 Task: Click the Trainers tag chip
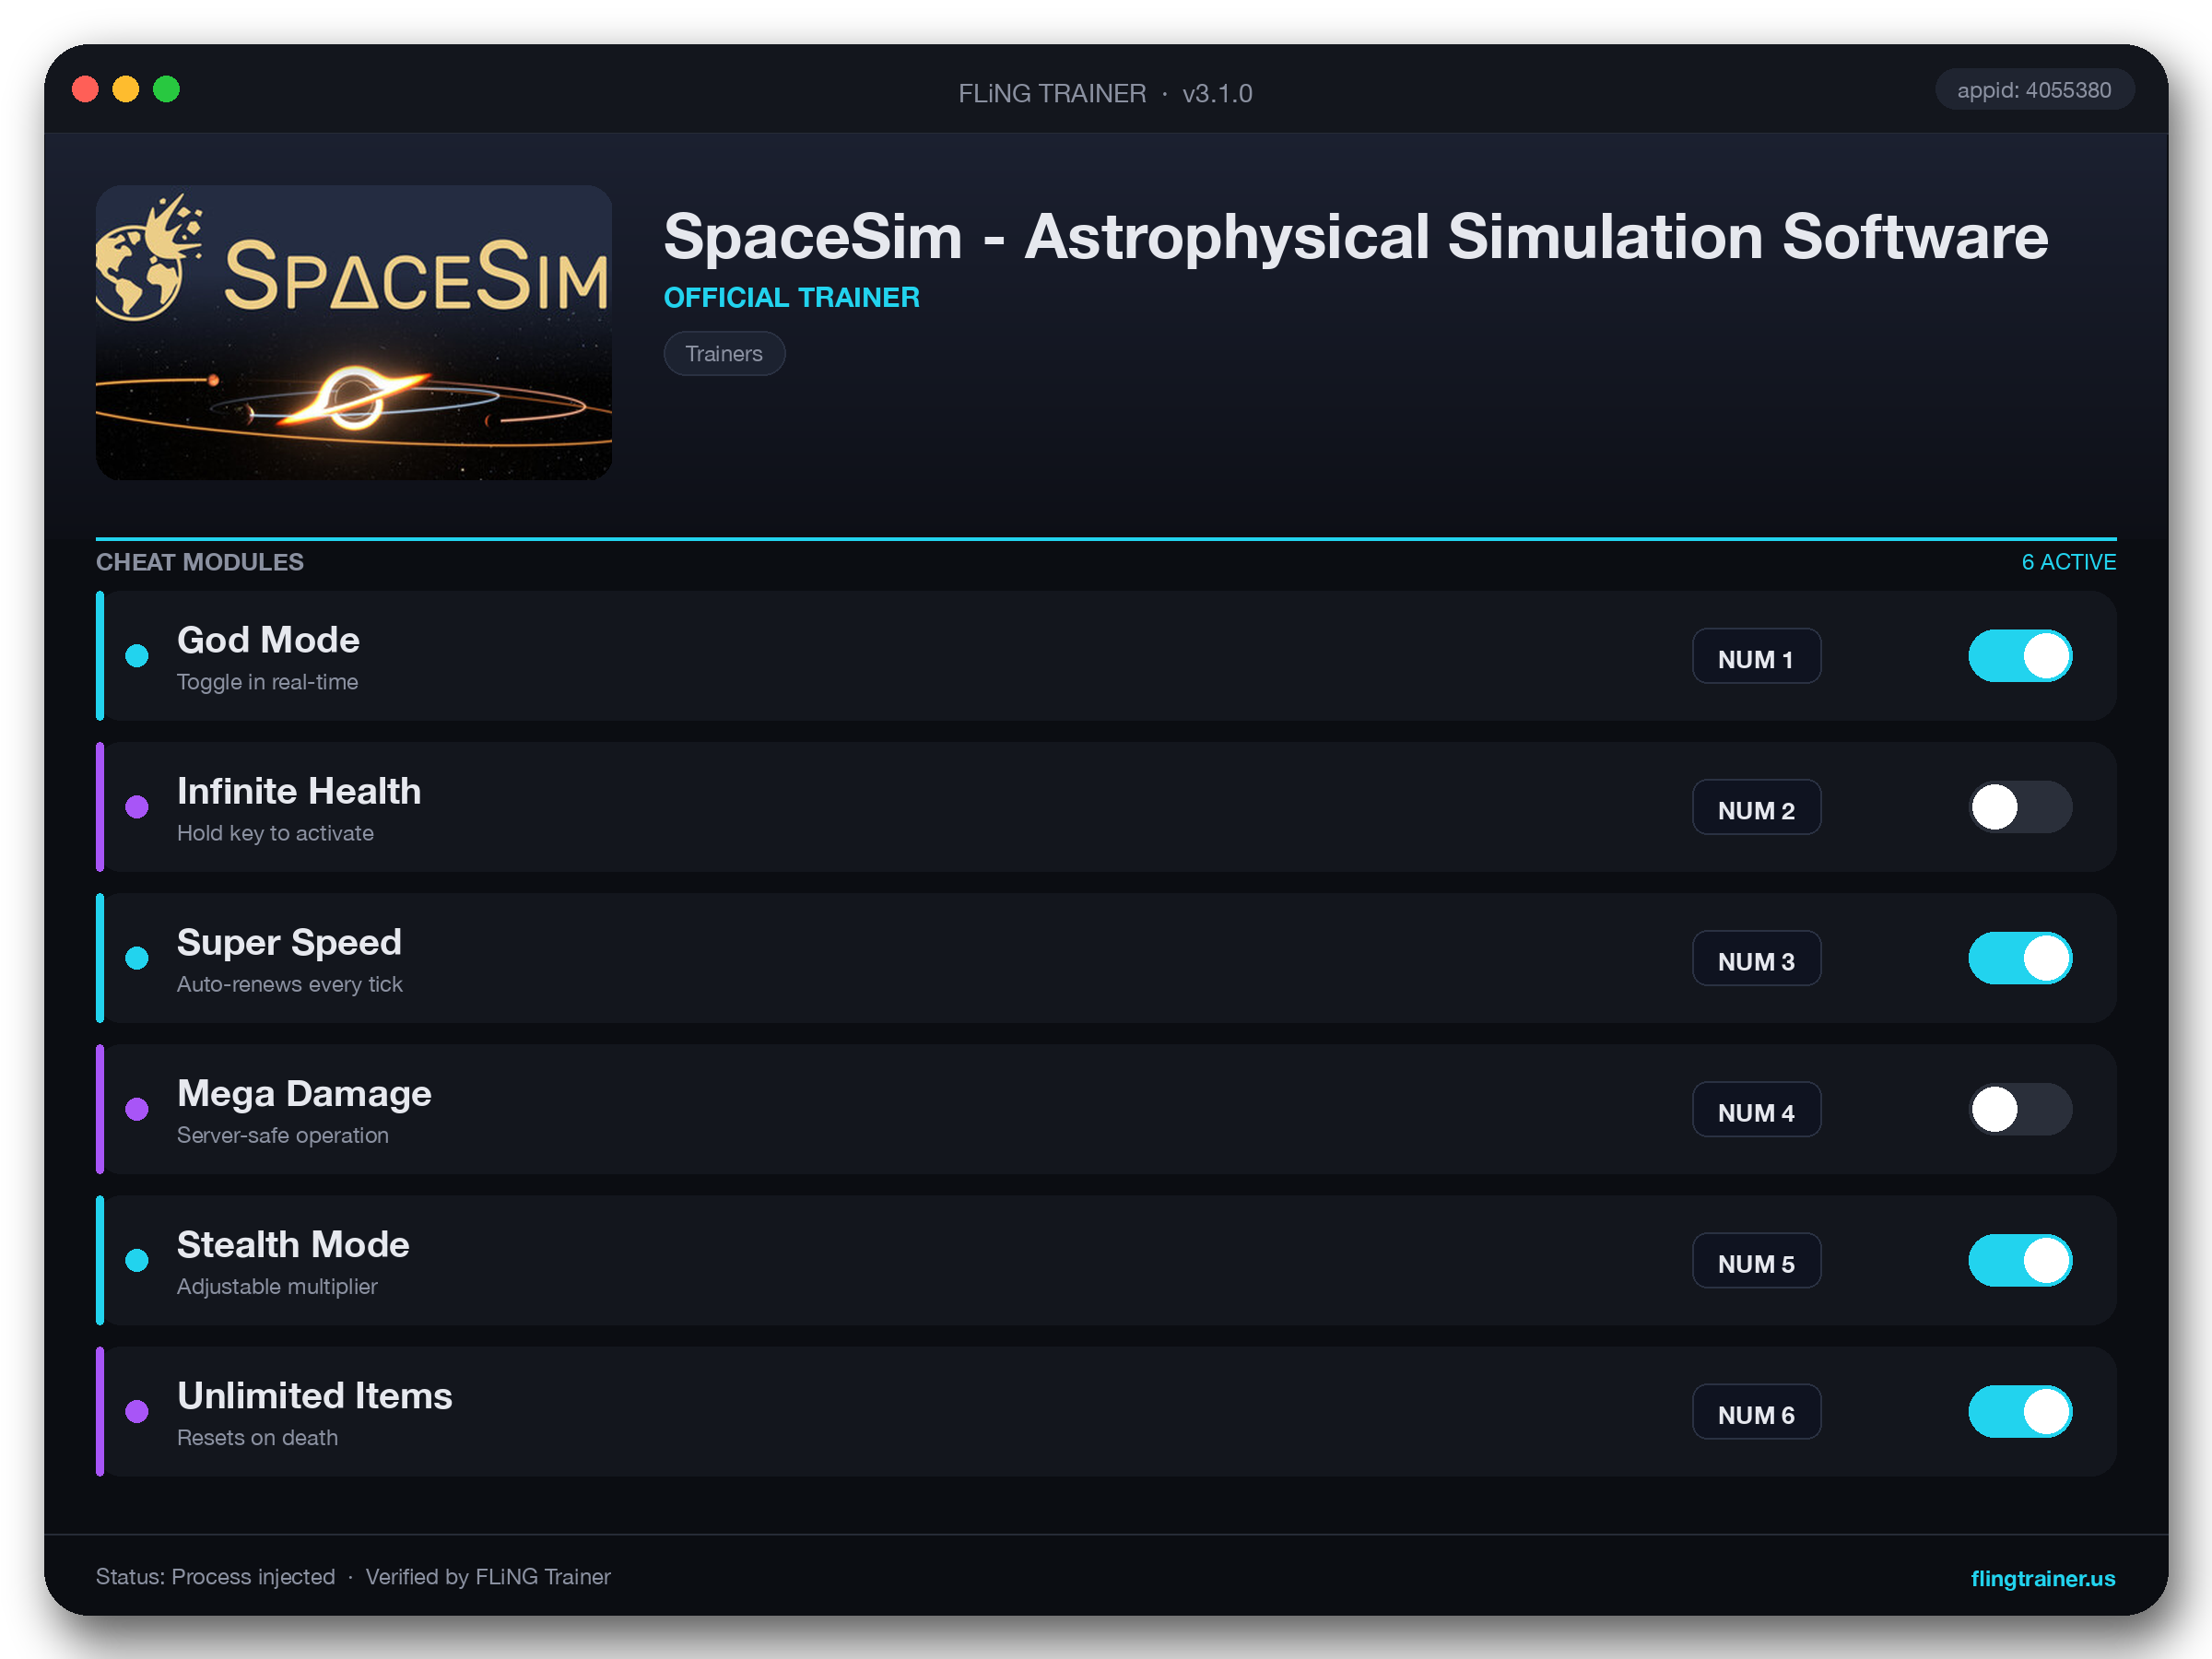724,353
